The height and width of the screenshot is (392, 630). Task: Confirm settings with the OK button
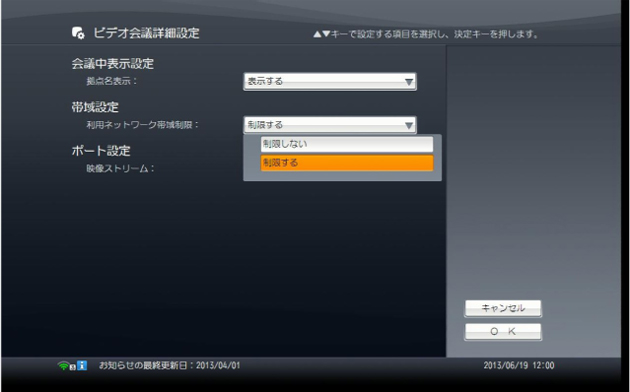(x=503, y=332)
